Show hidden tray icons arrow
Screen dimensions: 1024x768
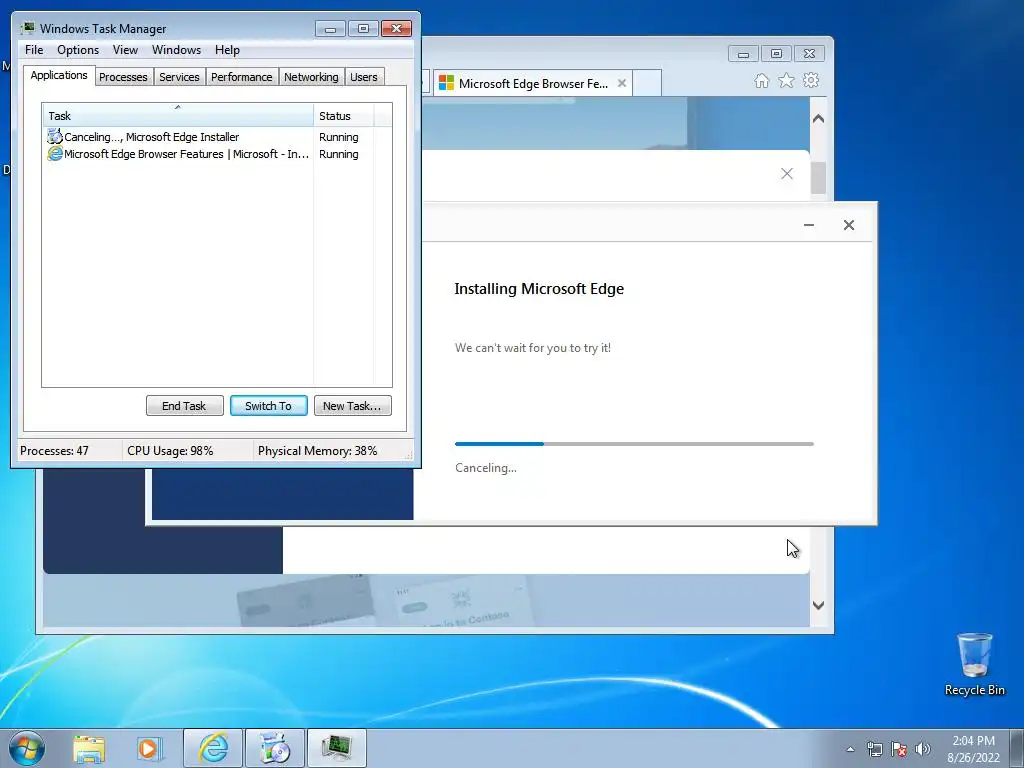850,749
